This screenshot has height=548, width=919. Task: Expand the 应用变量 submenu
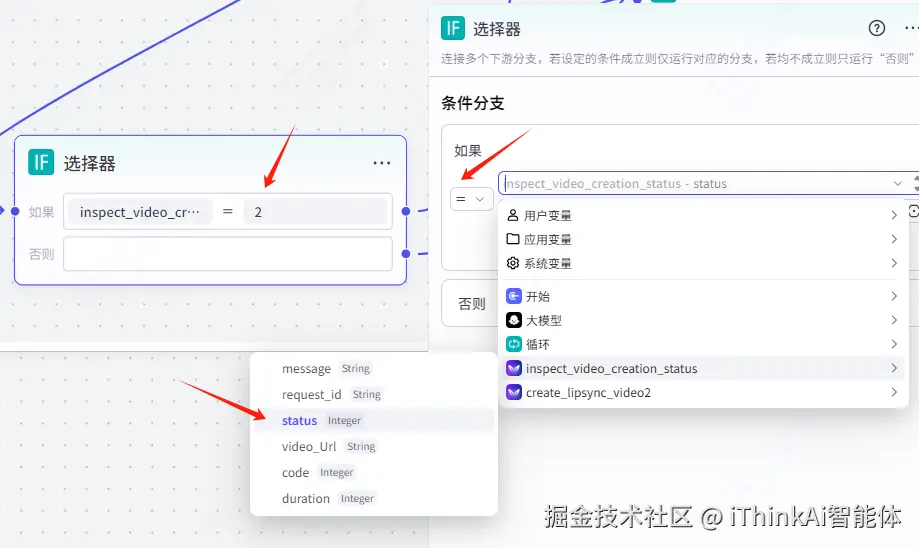click(894, 239)
